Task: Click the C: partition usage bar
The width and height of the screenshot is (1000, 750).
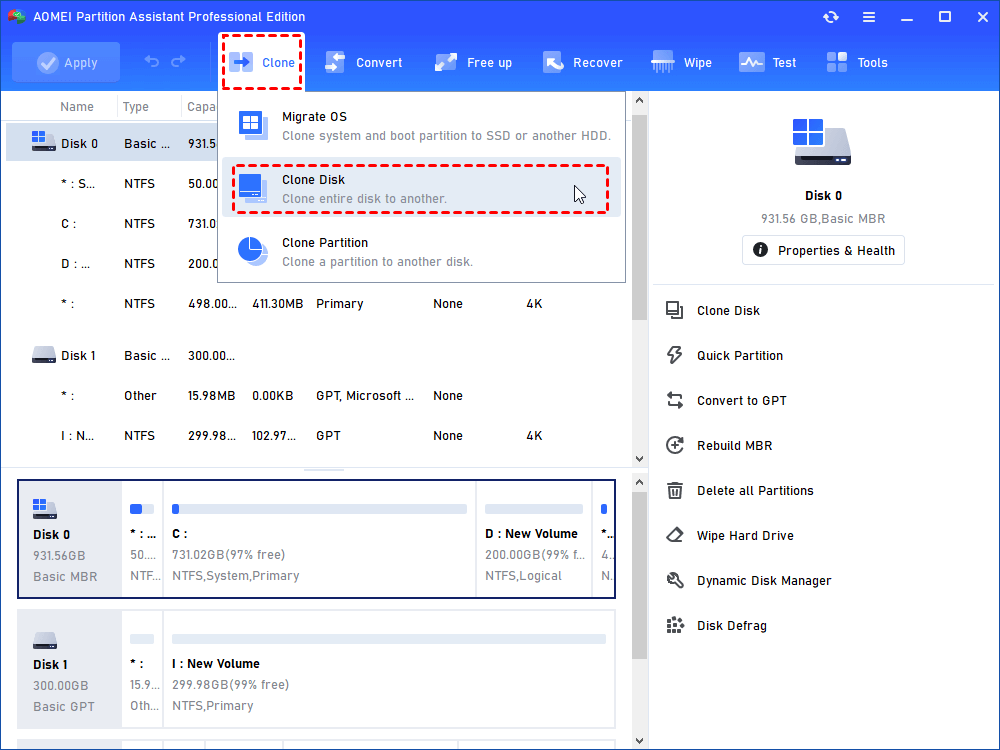Action: (319, 509)
